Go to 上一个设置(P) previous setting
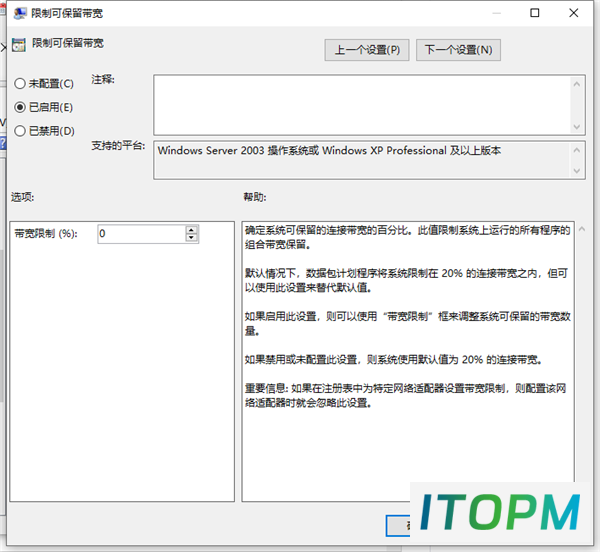This screenshot has height=552, width=600. point(367,50)
